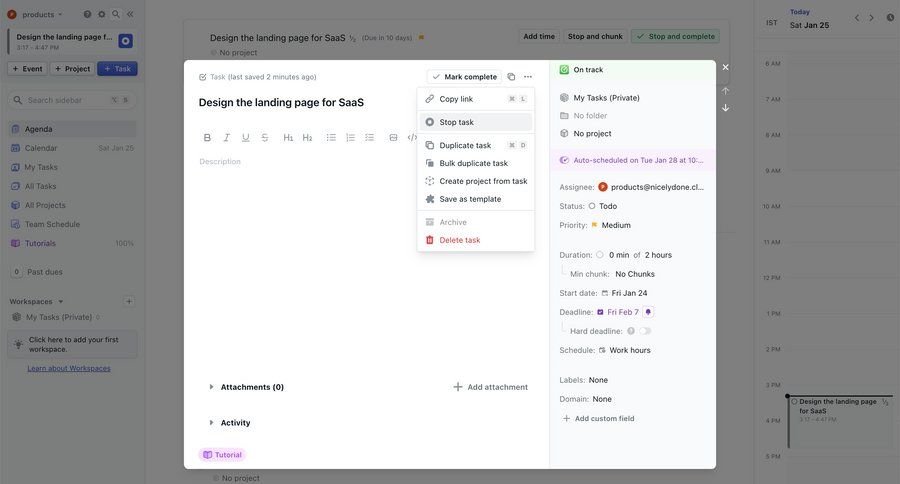Click Add attachment
Viewport: 900px width, 484px height.
click(x=491, y=387)
